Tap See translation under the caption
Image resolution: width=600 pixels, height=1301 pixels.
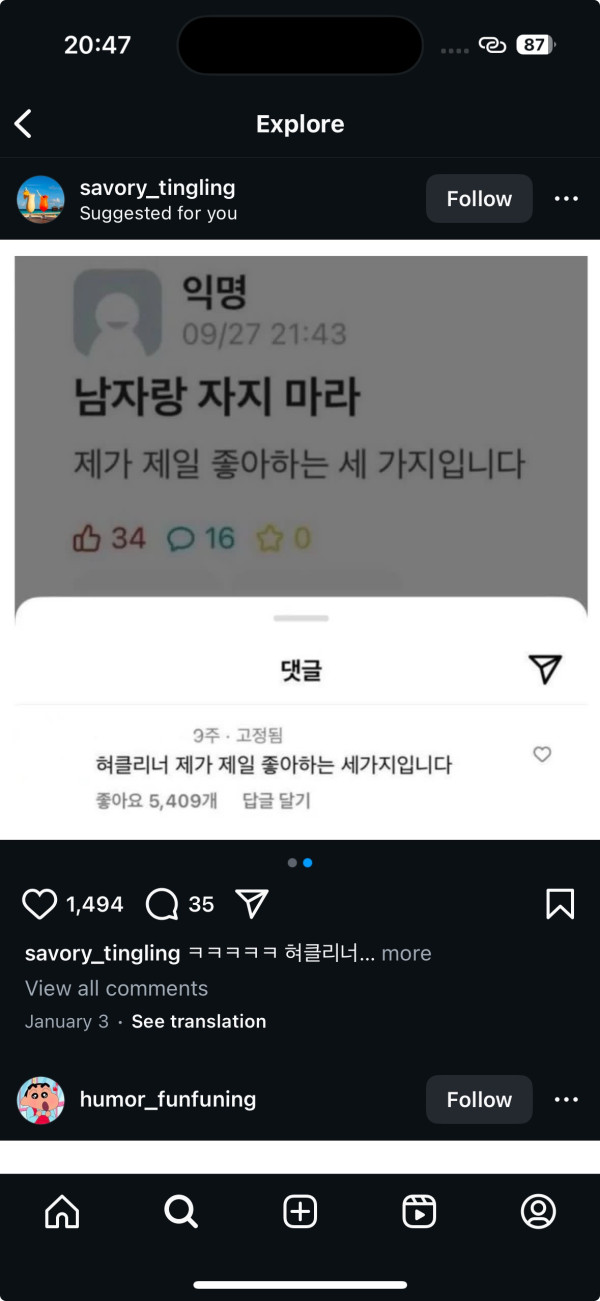[199, 1021]
